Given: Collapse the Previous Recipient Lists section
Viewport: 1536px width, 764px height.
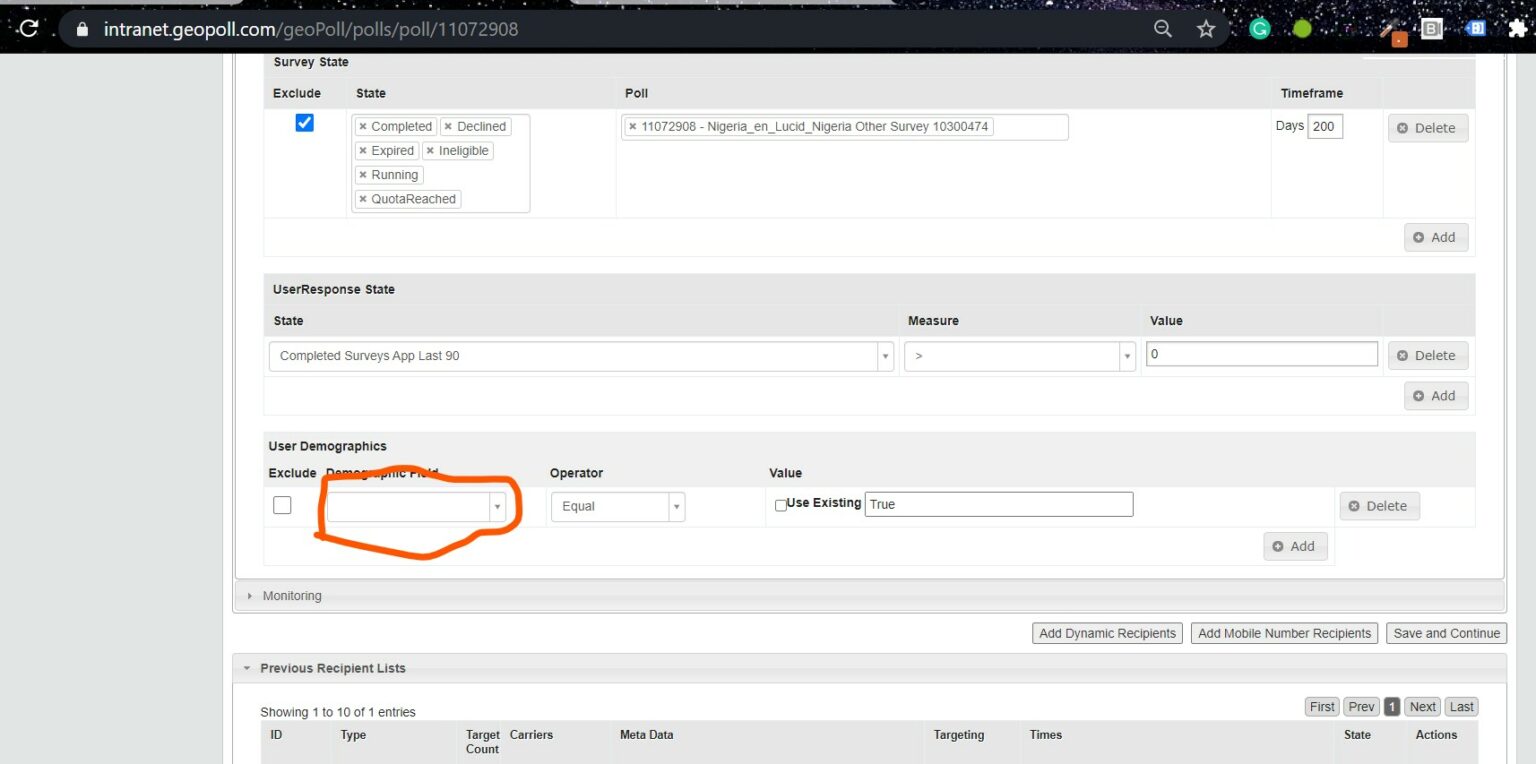Looking at the screenshot, I should [332, 668].
